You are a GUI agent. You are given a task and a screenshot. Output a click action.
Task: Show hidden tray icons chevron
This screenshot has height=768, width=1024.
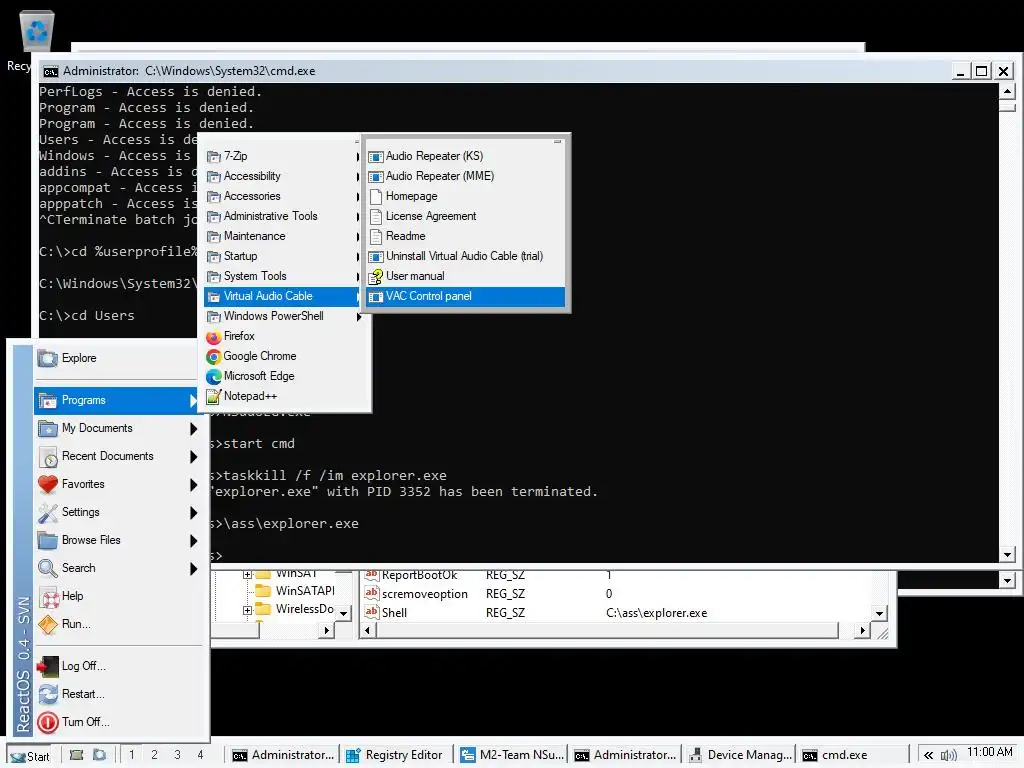click(x=928, y=755)
